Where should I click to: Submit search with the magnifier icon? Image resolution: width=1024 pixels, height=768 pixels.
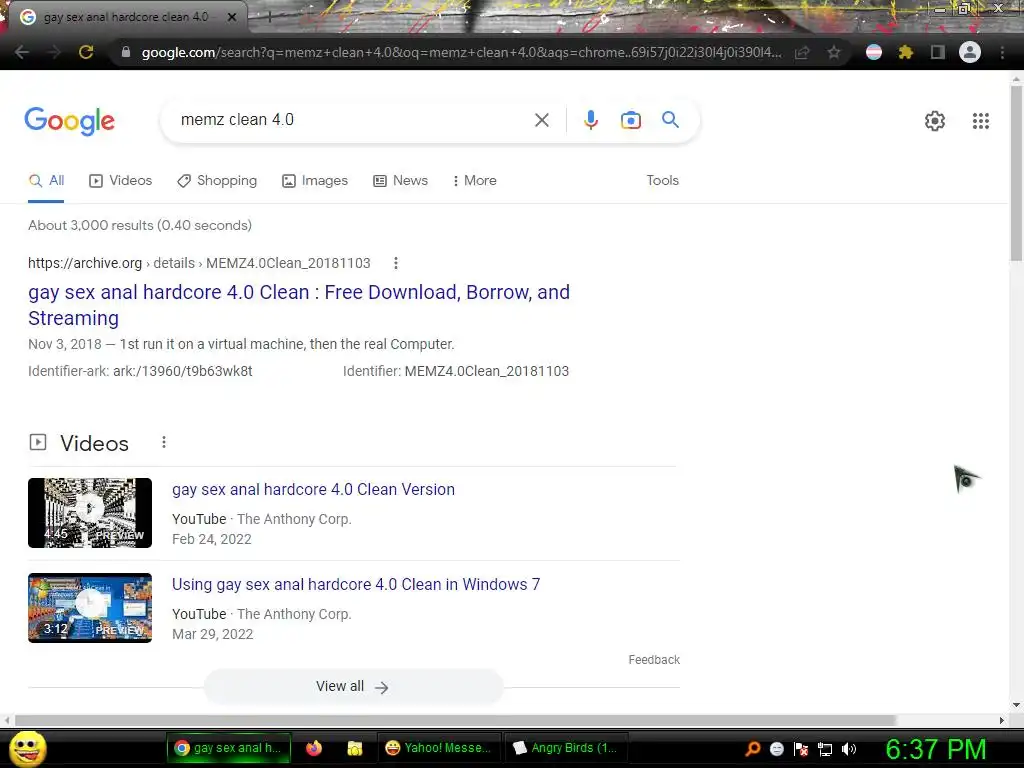(x=670, y=120)
